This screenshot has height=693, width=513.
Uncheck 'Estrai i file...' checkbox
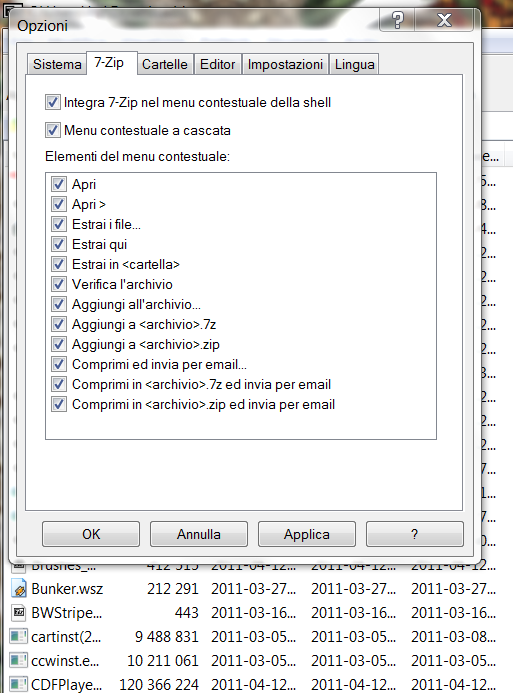click(x=59, y=224)
